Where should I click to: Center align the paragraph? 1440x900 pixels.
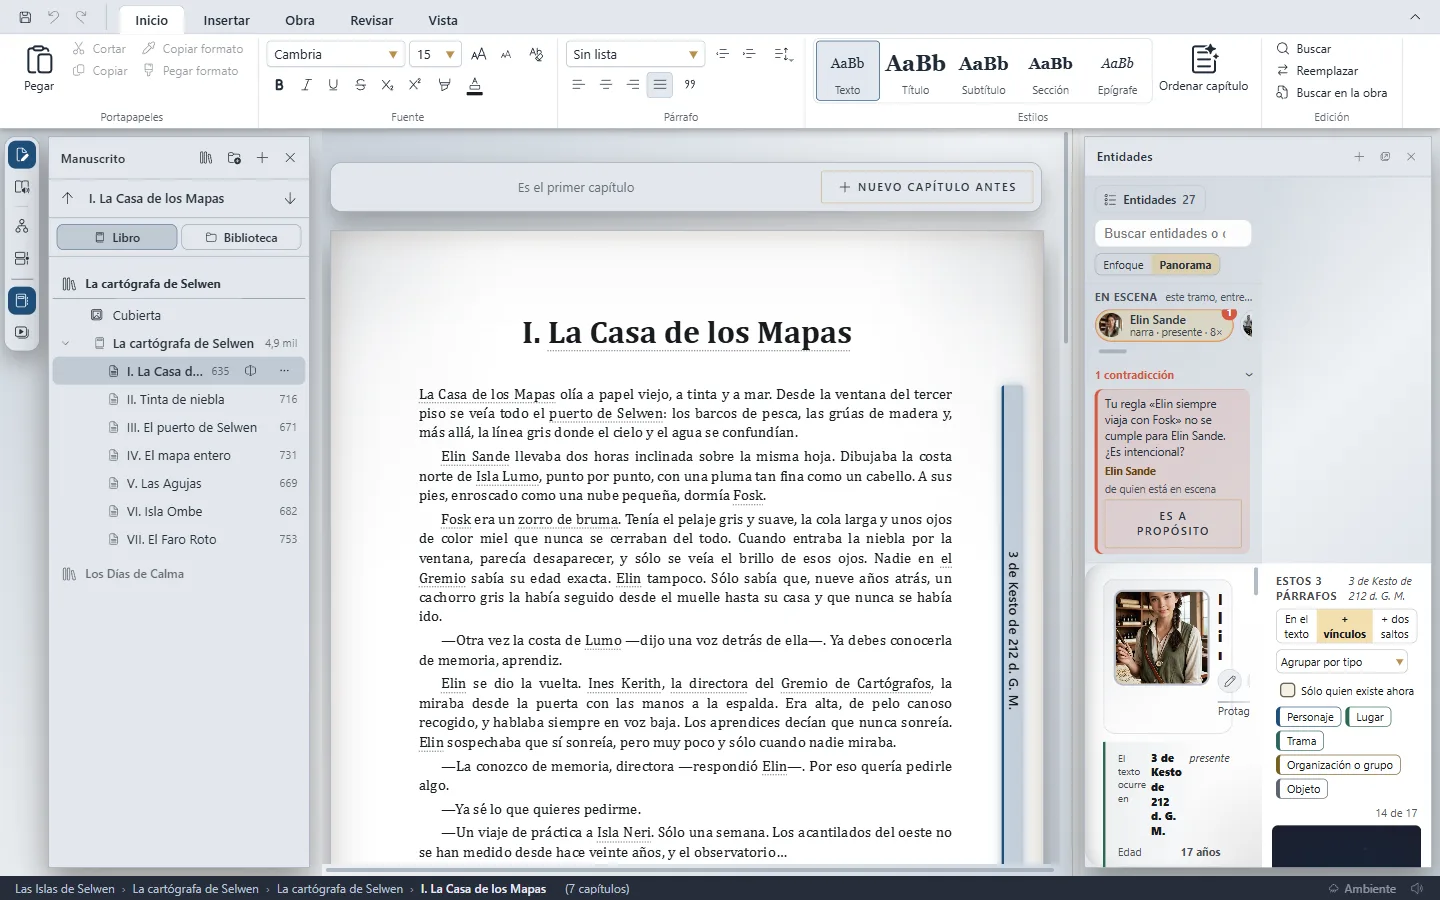tap(605, 85)
